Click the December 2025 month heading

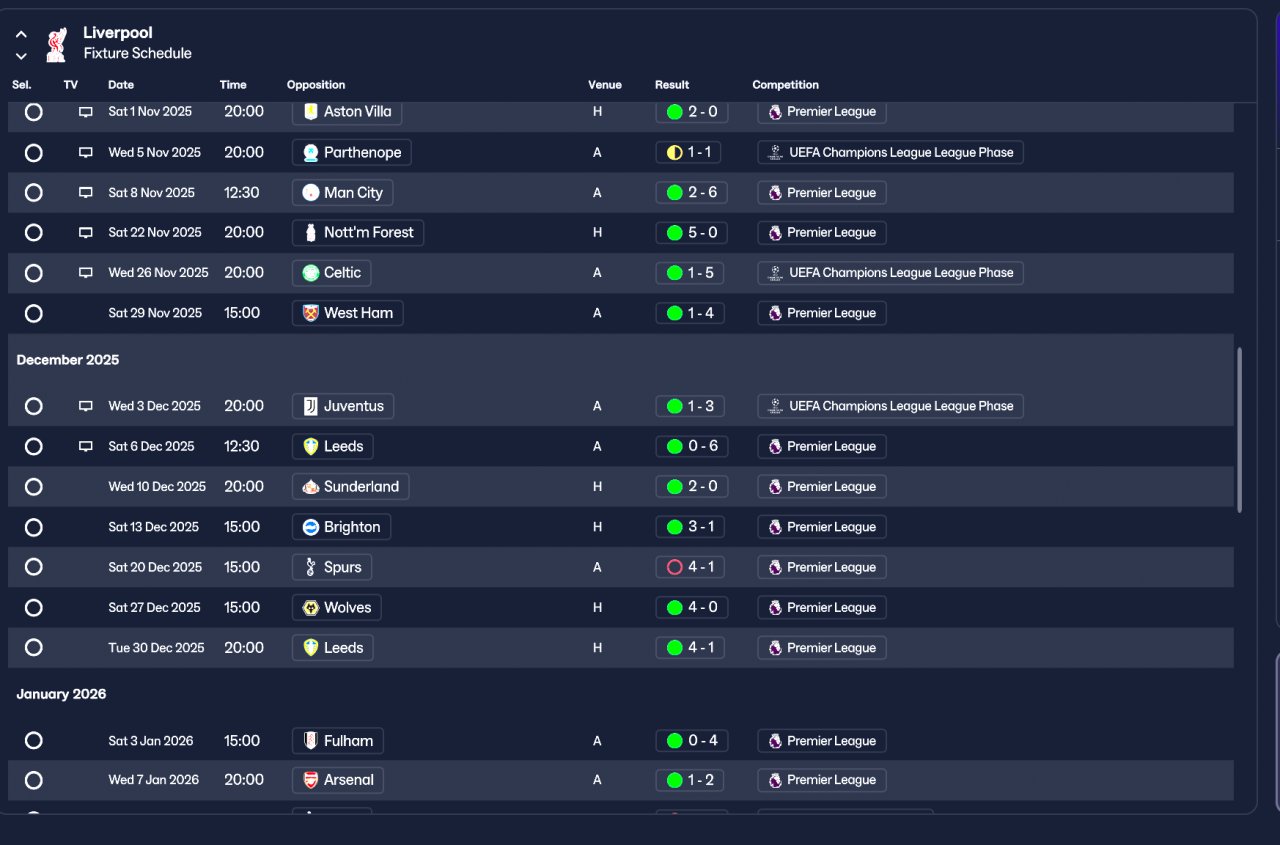click(x=68, y=360)
